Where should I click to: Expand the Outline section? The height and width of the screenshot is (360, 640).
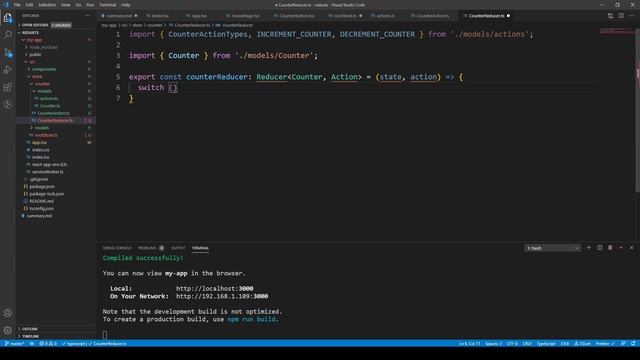pyautogui.click(x=29, y=329)
